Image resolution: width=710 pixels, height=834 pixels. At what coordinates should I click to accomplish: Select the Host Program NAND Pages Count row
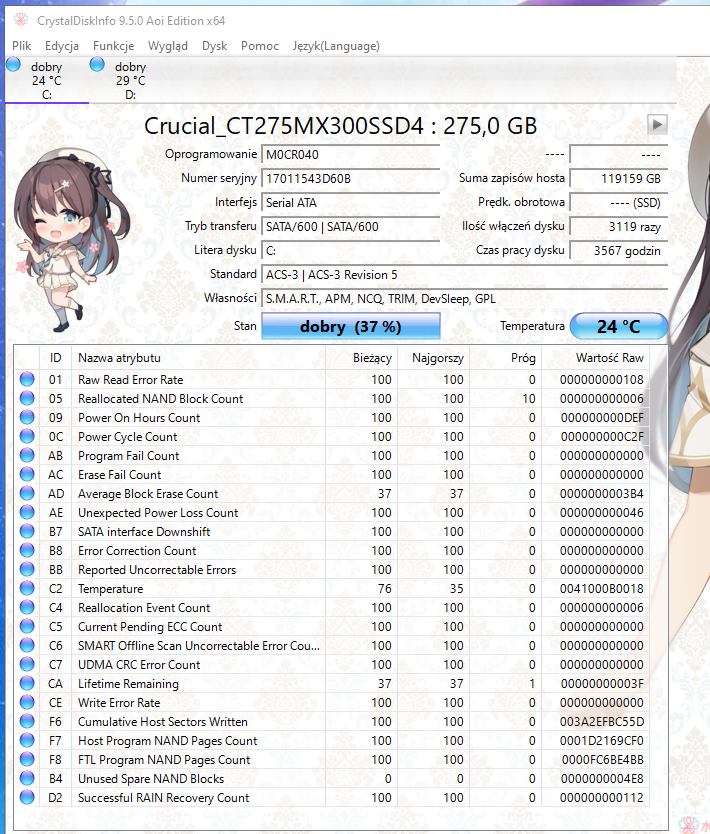coord(332,740)
